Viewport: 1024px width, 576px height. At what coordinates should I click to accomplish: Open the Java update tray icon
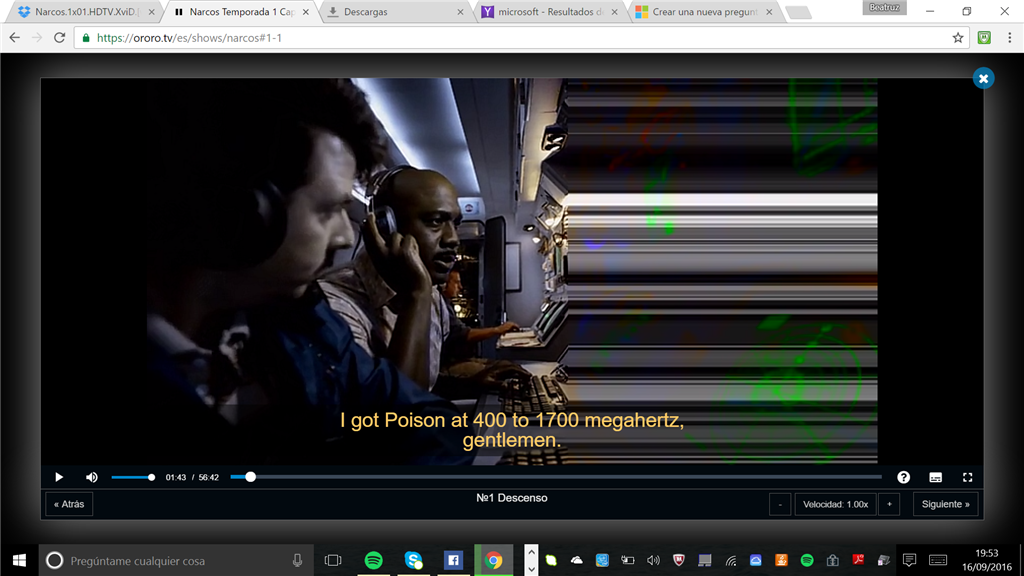pos(781,560)
